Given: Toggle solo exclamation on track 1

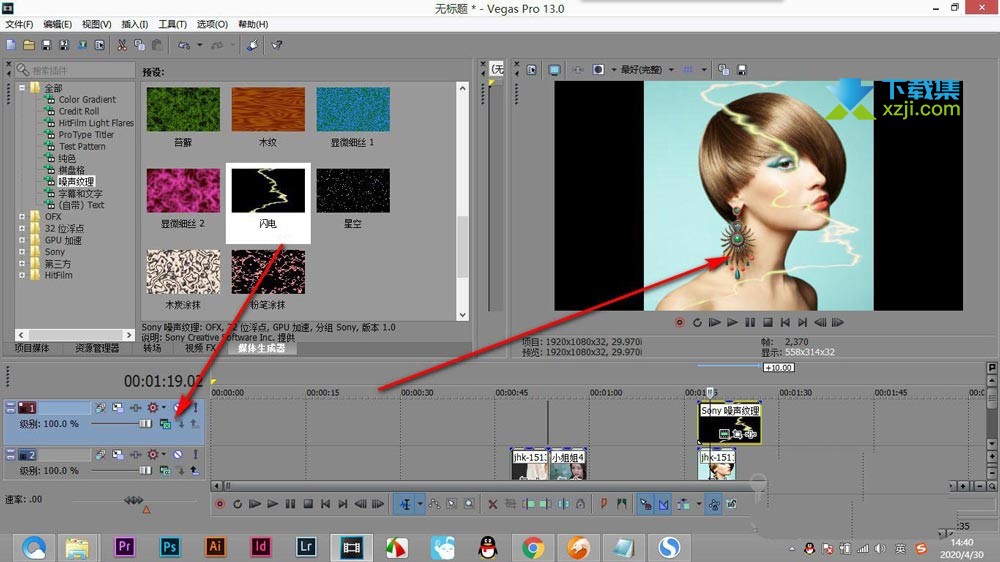Looking at the screenshot, I should click(195, 407).
